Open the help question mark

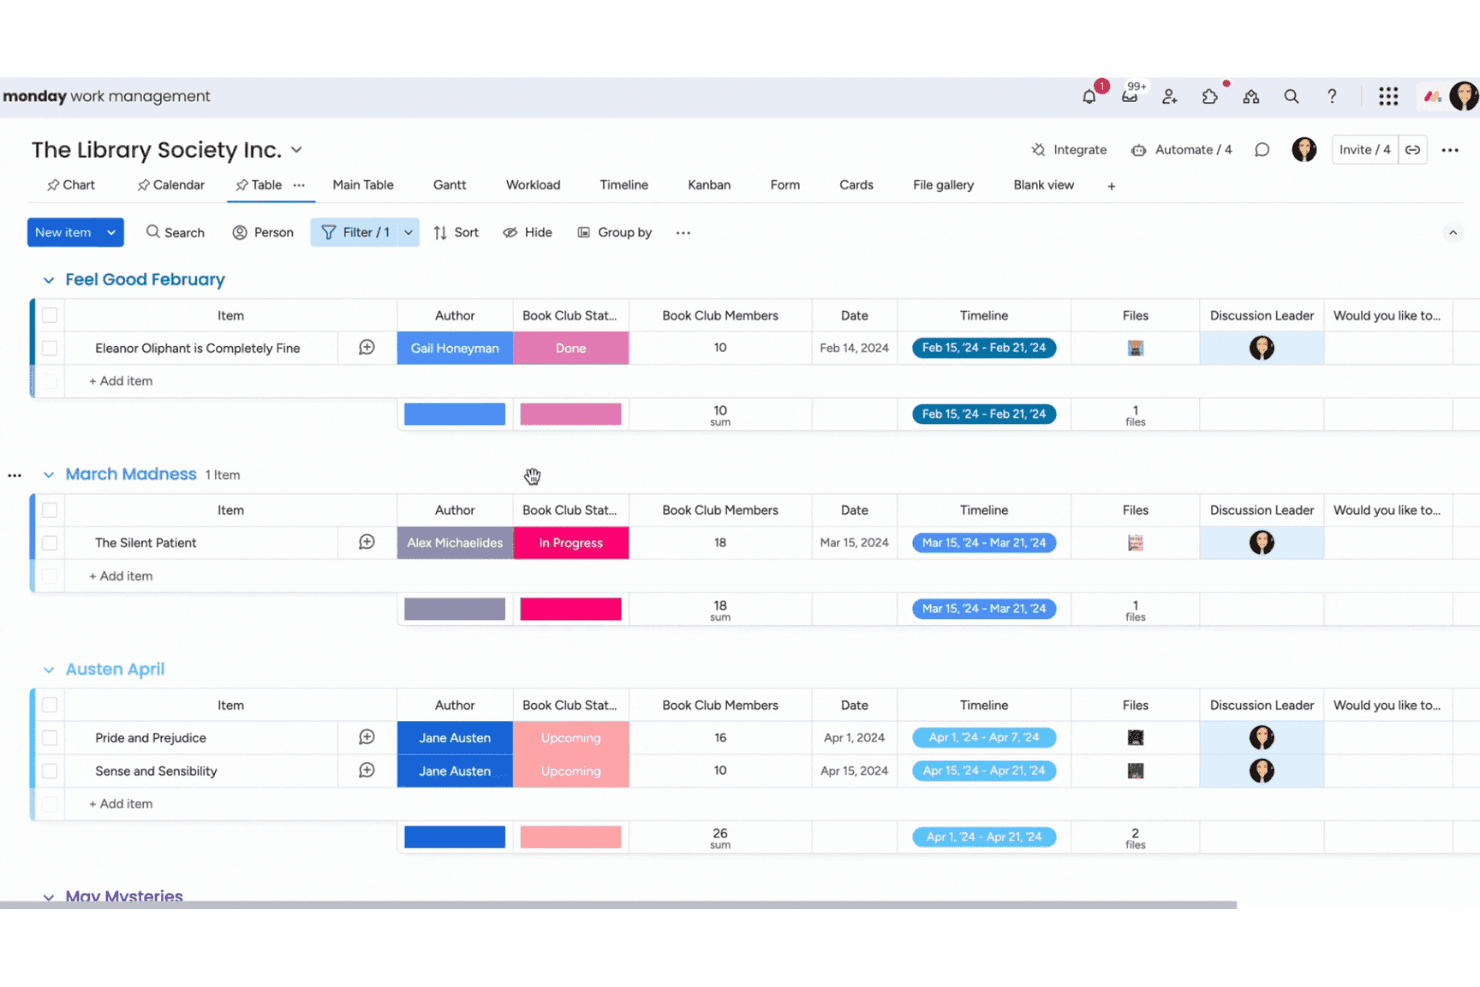coord(1332,97)
